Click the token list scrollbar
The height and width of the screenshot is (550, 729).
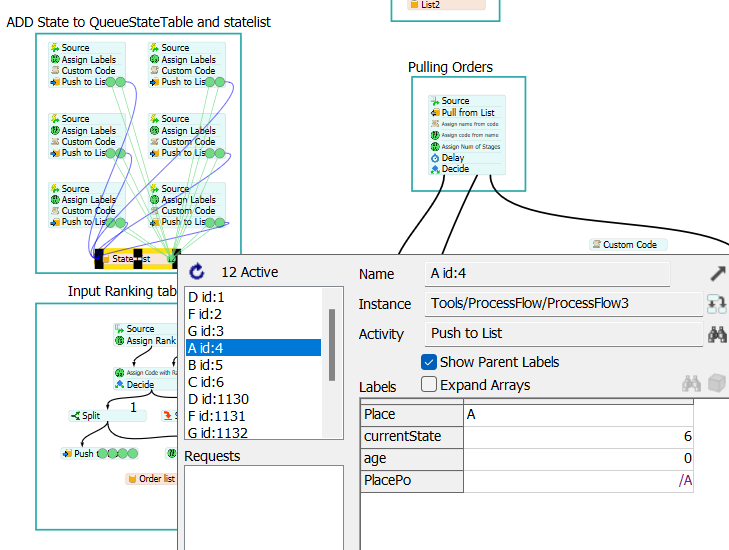coord(332,345)
